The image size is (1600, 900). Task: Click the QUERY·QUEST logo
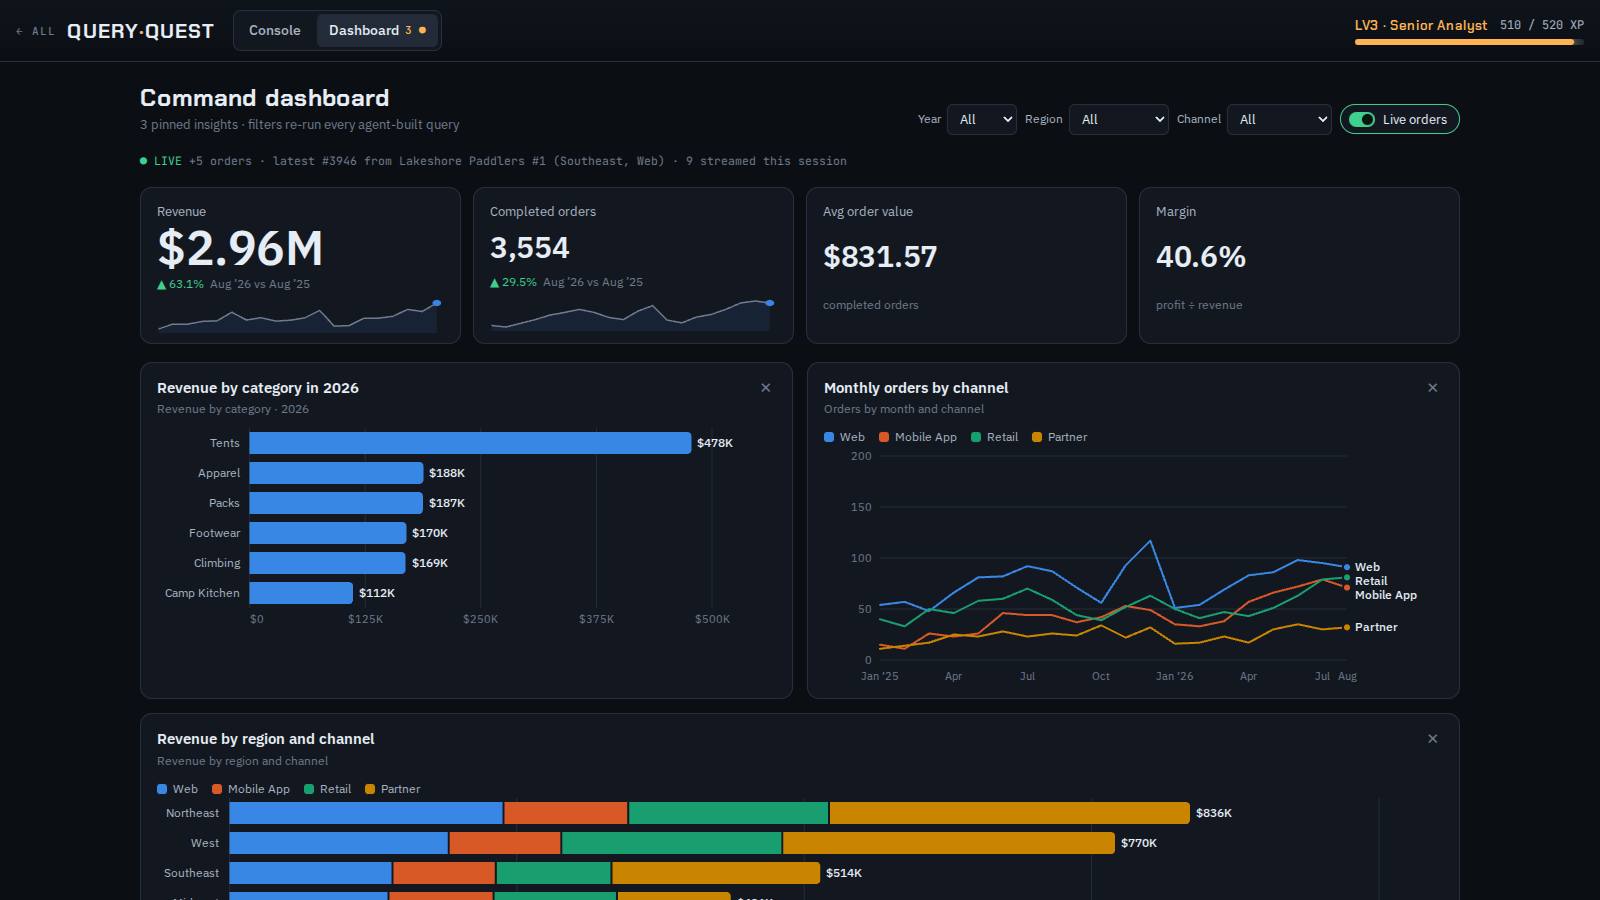pos(140,31)
